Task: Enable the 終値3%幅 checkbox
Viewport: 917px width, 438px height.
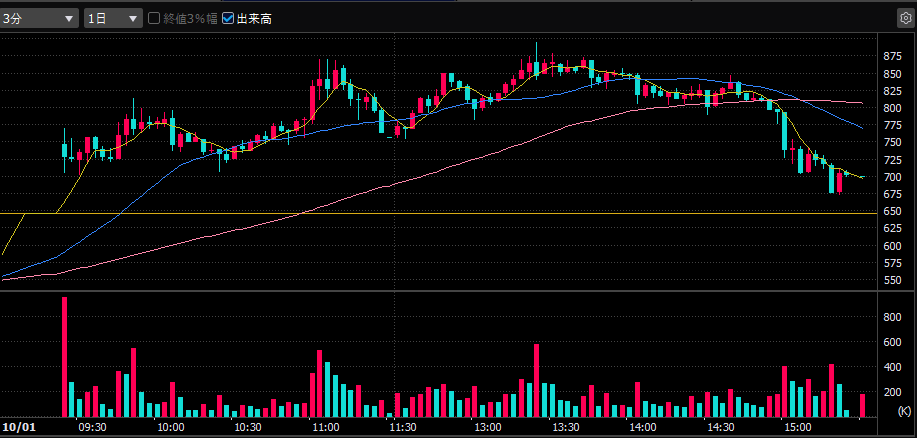Action: [x=154, y=18]
